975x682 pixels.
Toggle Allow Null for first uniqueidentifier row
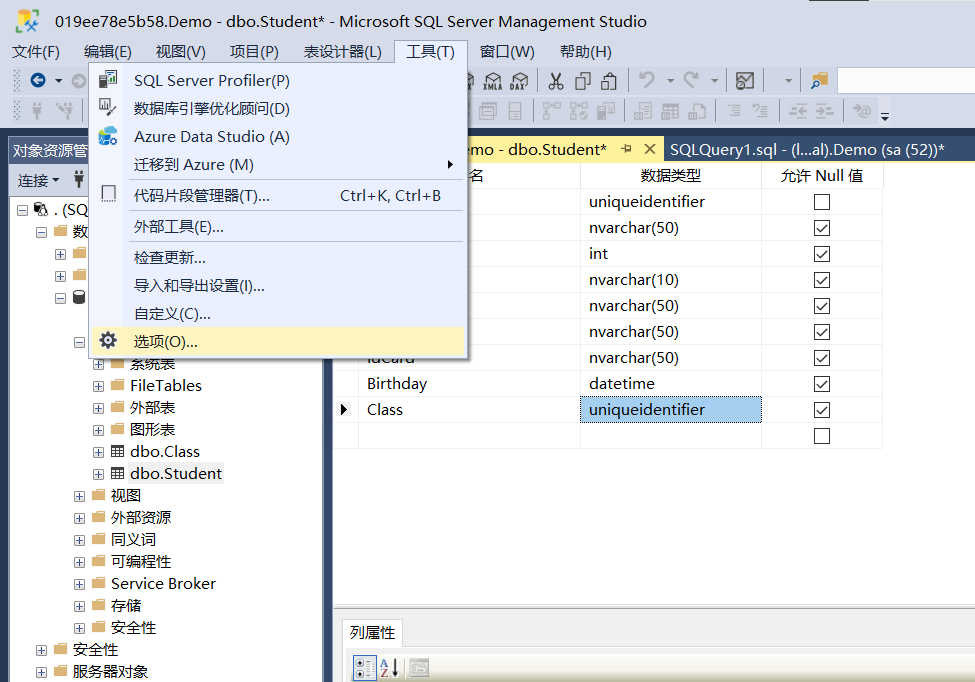[821, 202]
